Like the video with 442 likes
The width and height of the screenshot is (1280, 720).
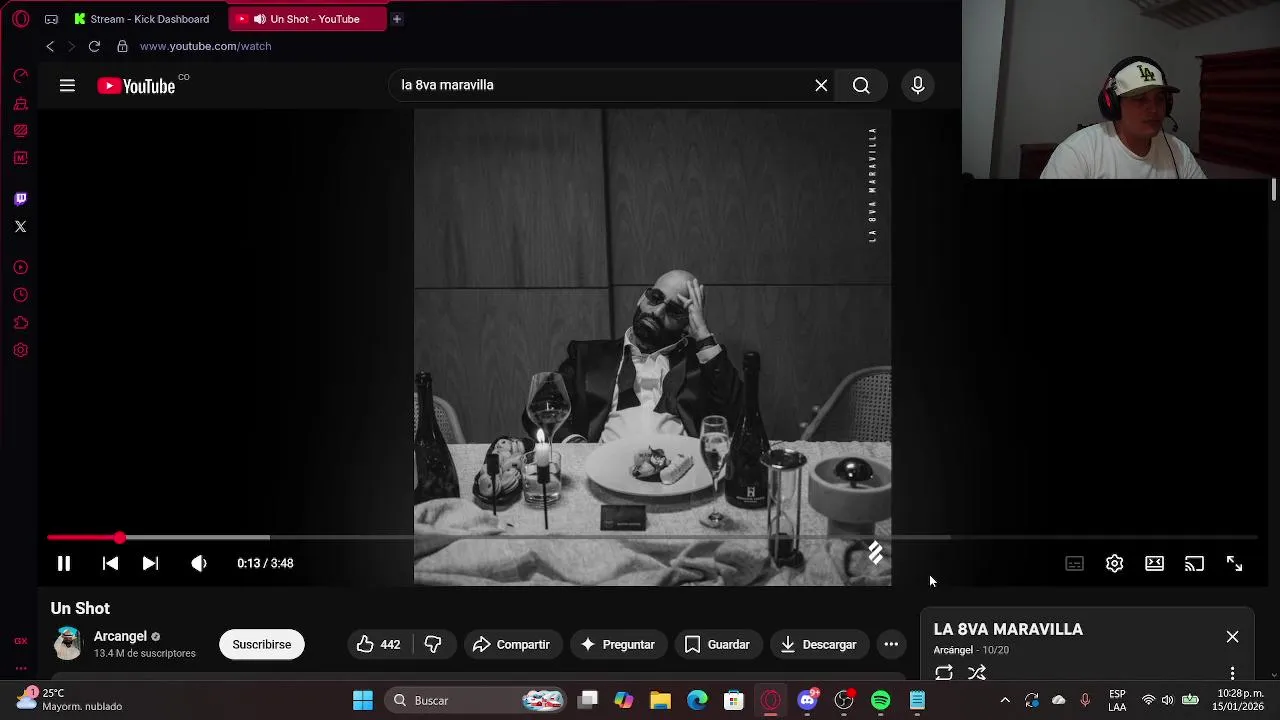378,645
